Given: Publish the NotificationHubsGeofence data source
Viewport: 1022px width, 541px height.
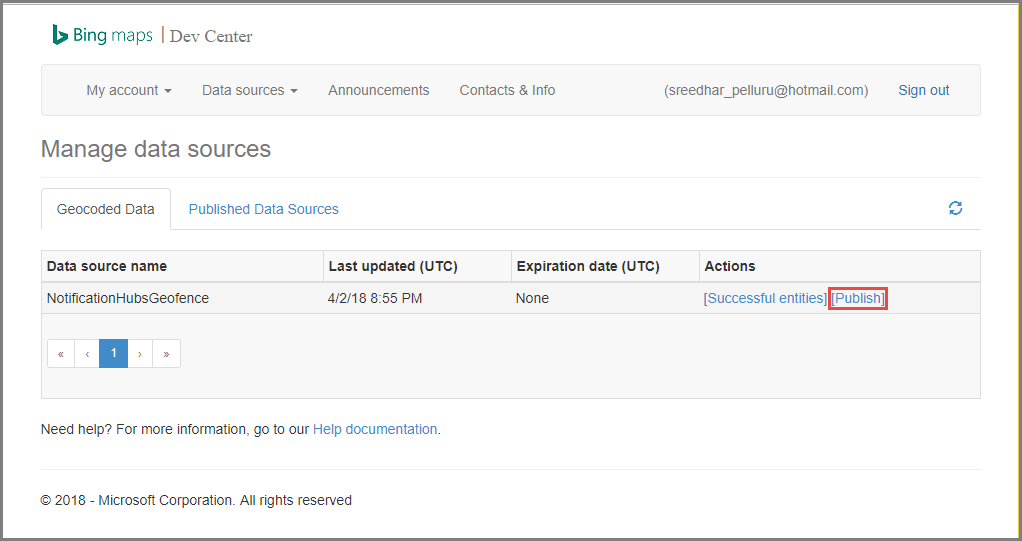Looking at the screenshot, I should tap(858, 298).
